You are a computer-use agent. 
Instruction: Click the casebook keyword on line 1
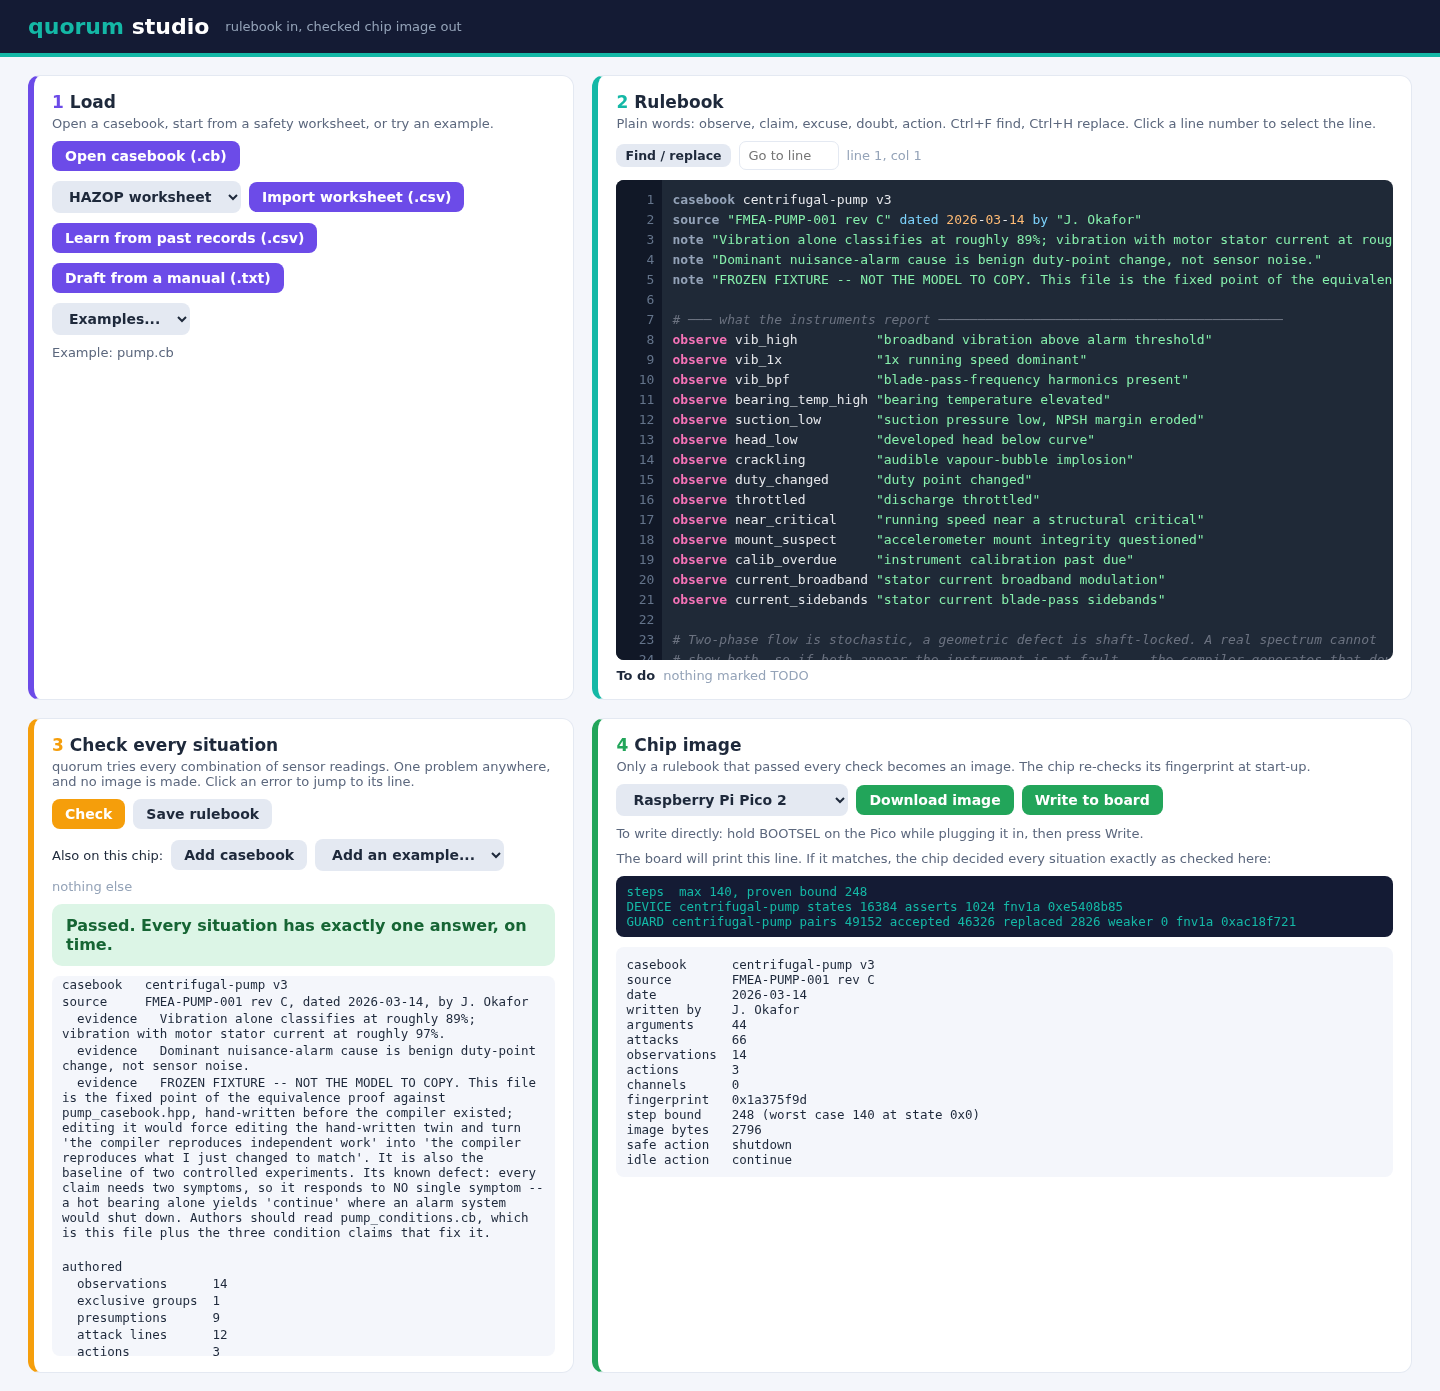pos(703,200)
